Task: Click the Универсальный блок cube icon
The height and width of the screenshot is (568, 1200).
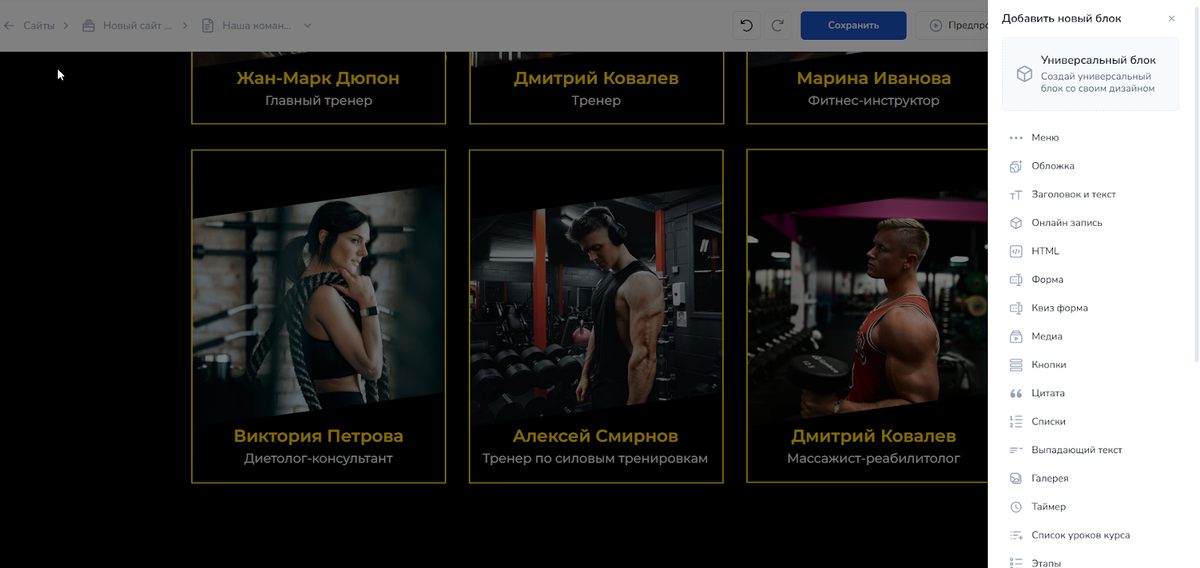Action: click(1024, 74)
